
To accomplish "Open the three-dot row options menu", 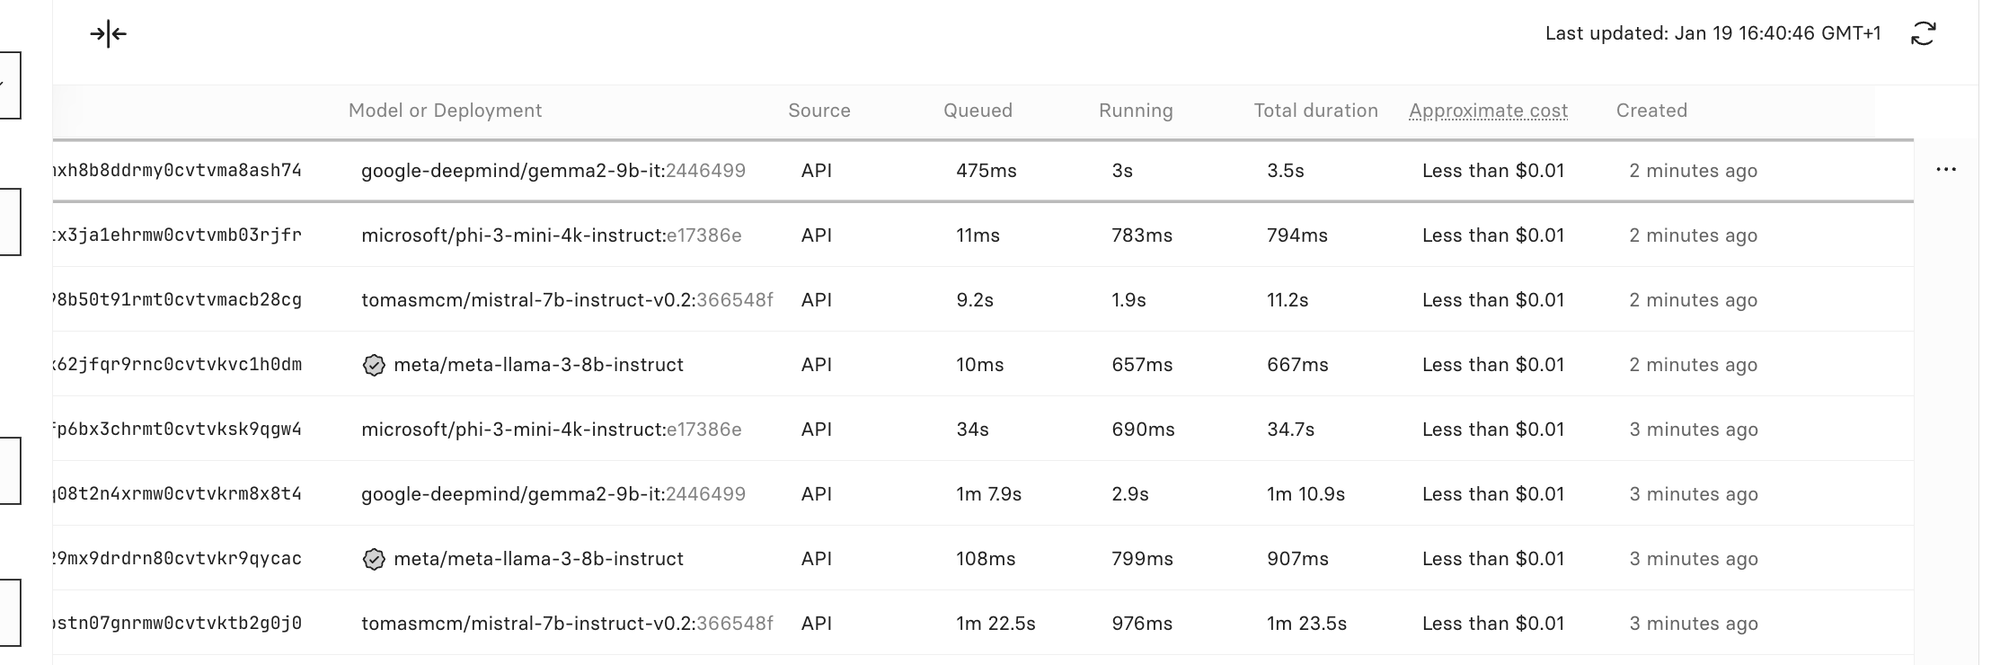I will pyautogui.click(x=1945, y=169).
